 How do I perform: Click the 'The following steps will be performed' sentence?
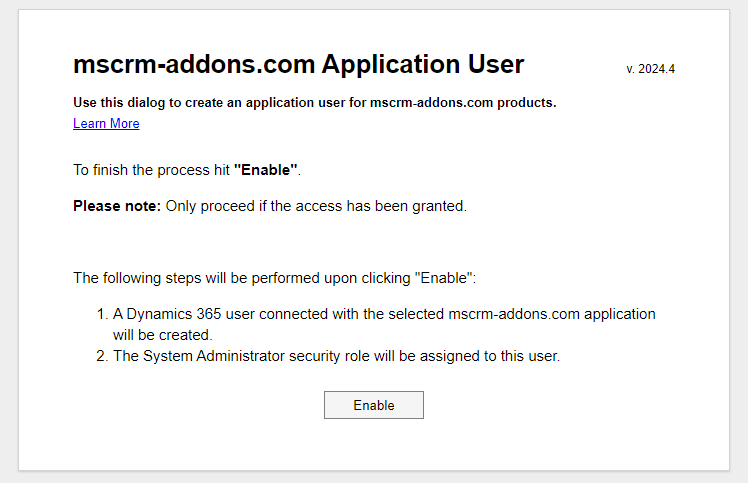pos(275,278)
